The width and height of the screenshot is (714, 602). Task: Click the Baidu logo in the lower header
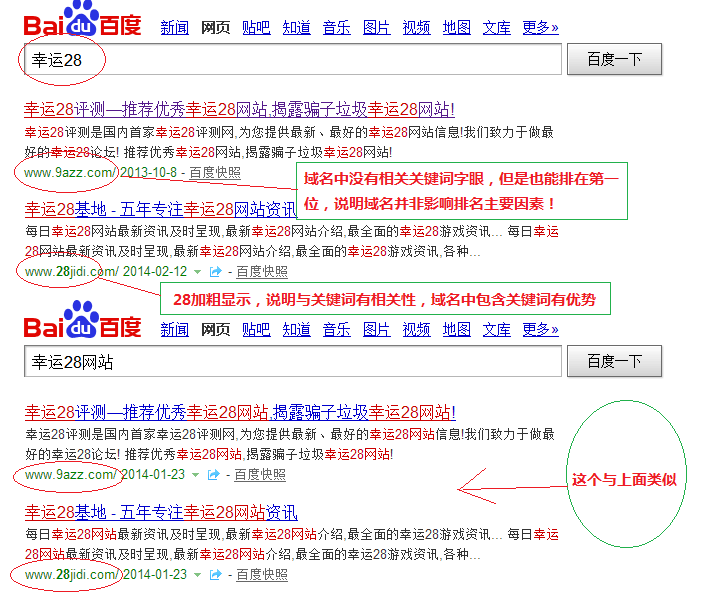(x=82, y=320)
